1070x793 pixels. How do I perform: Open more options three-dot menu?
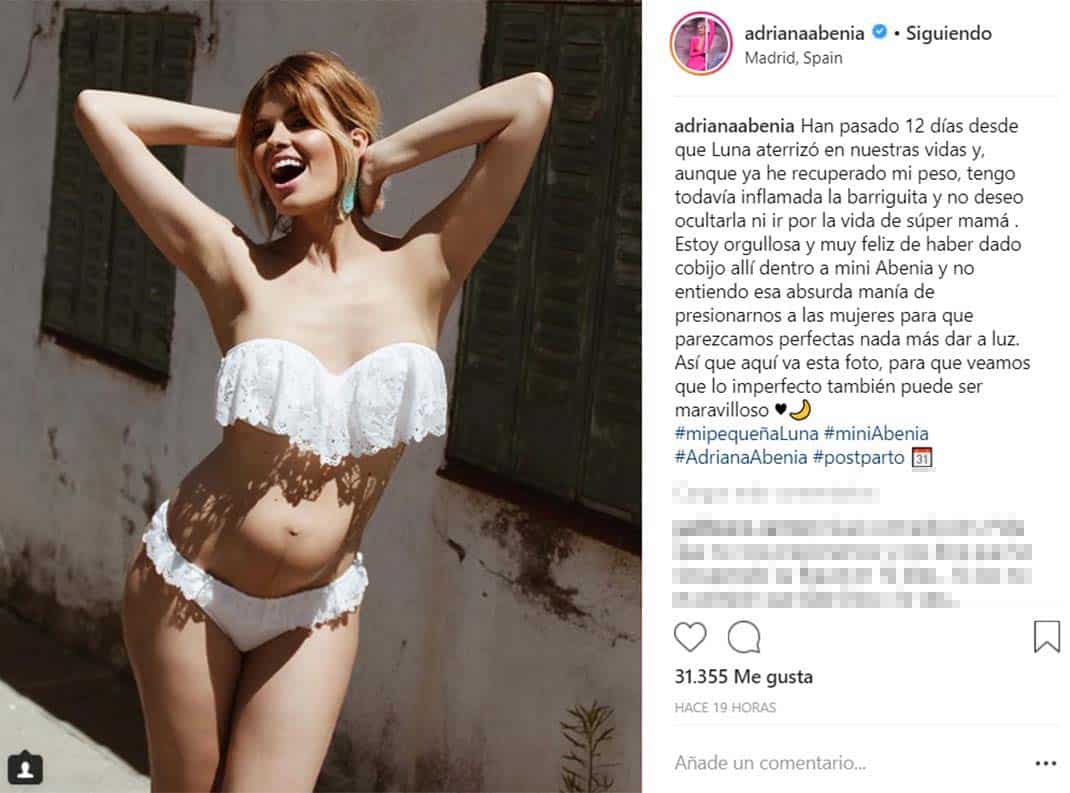pos(1045,763)
